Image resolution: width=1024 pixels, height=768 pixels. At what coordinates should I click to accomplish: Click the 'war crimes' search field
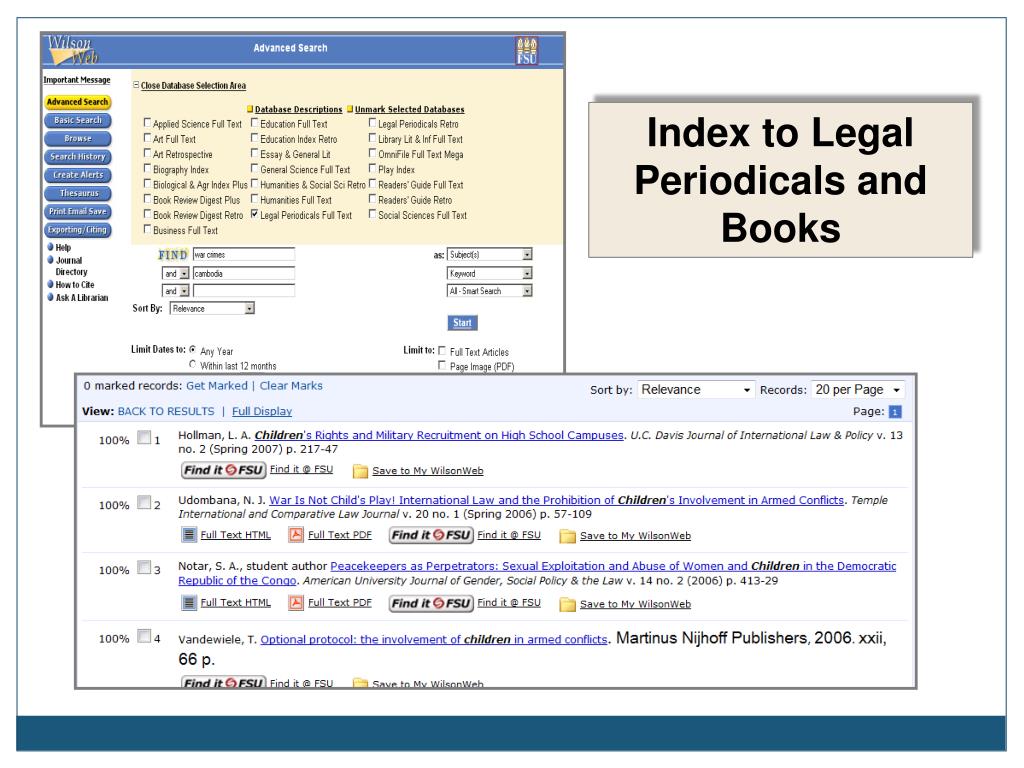coord(244,254)
